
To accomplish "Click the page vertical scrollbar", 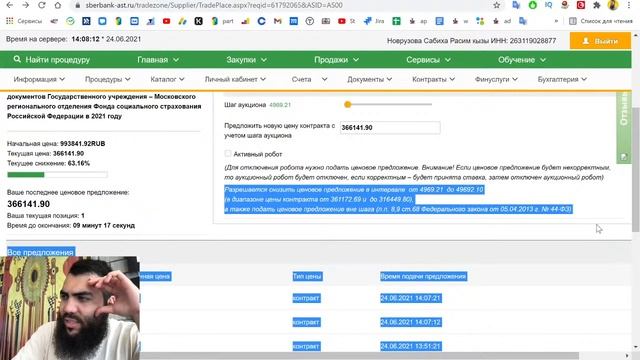I will pos(636,171).
